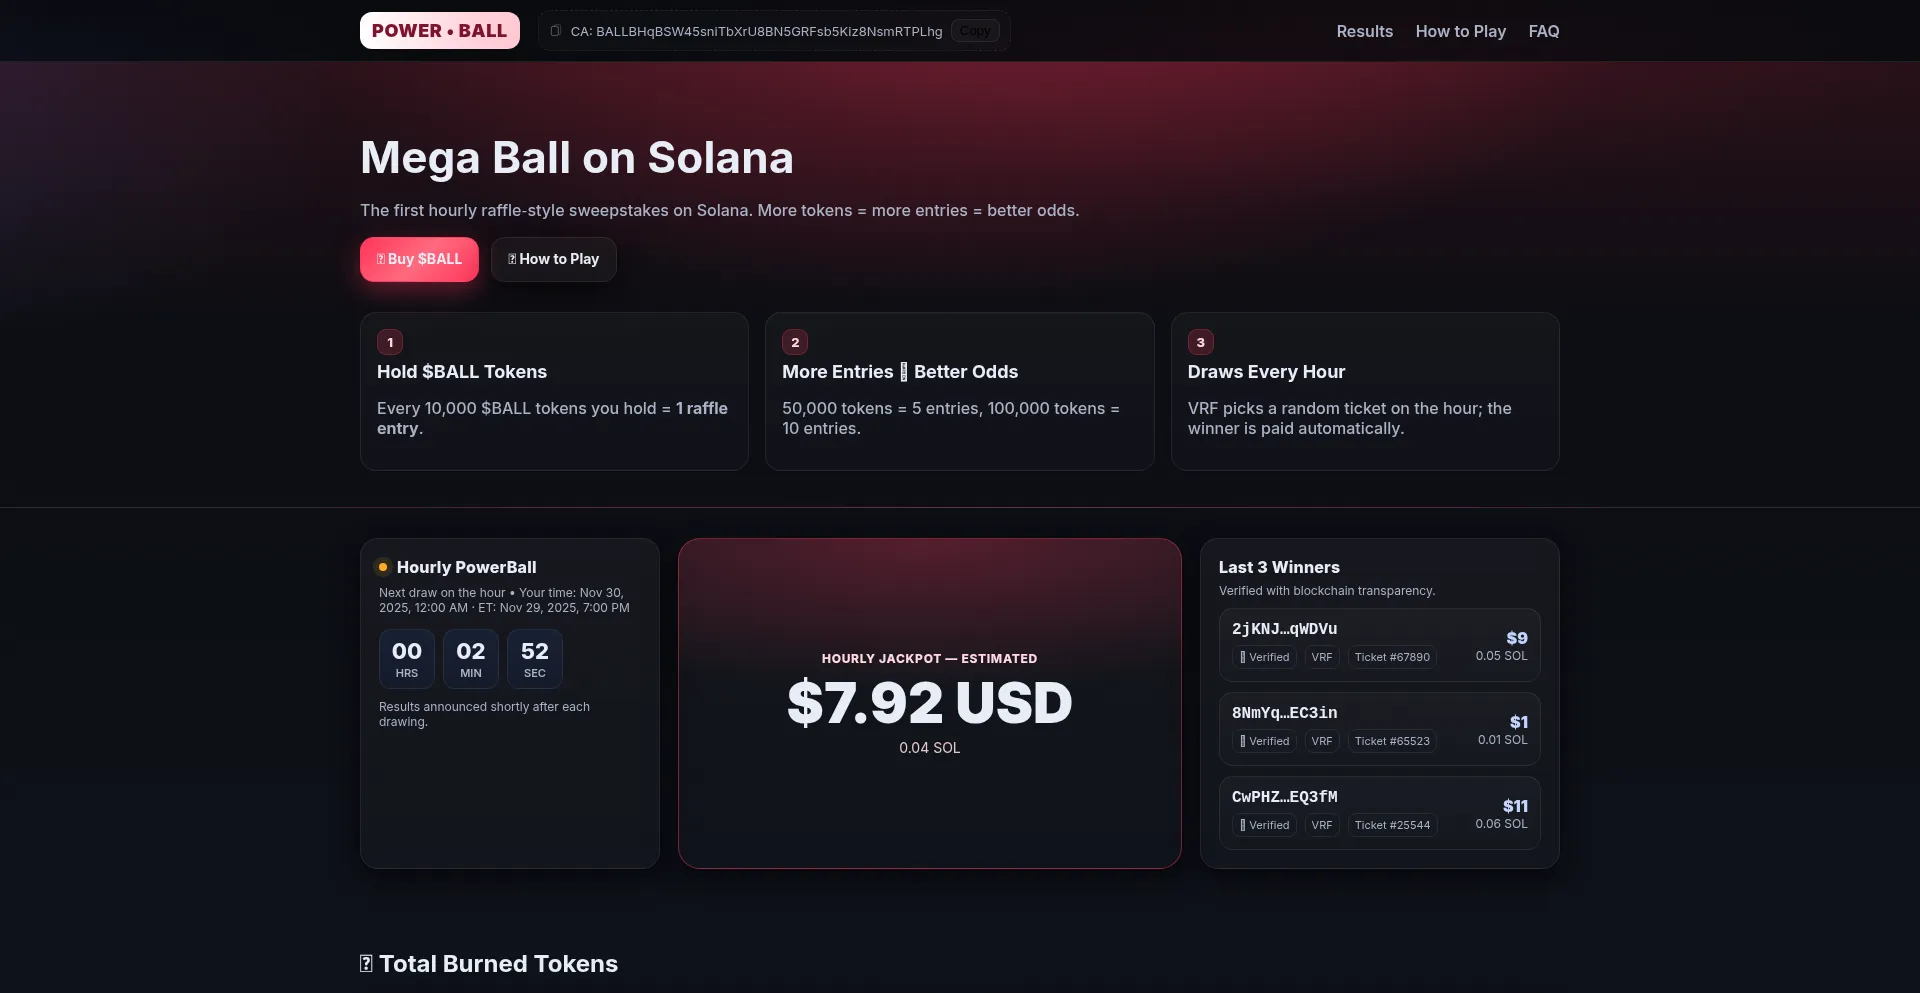The height and width of the screenshot is (993, 1920).
Task: Click Ticket #25544 tag
Action: tap(1392, 825)
